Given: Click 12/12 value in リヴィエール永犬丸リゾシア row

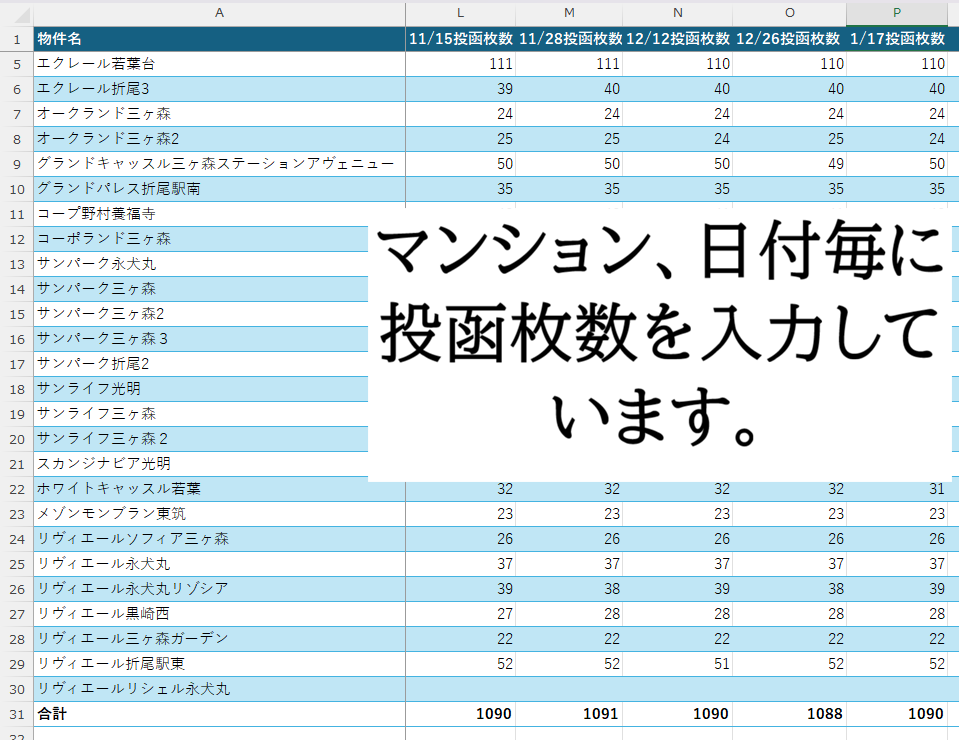Looking at the screenshot, I should [x=678, y=590].
